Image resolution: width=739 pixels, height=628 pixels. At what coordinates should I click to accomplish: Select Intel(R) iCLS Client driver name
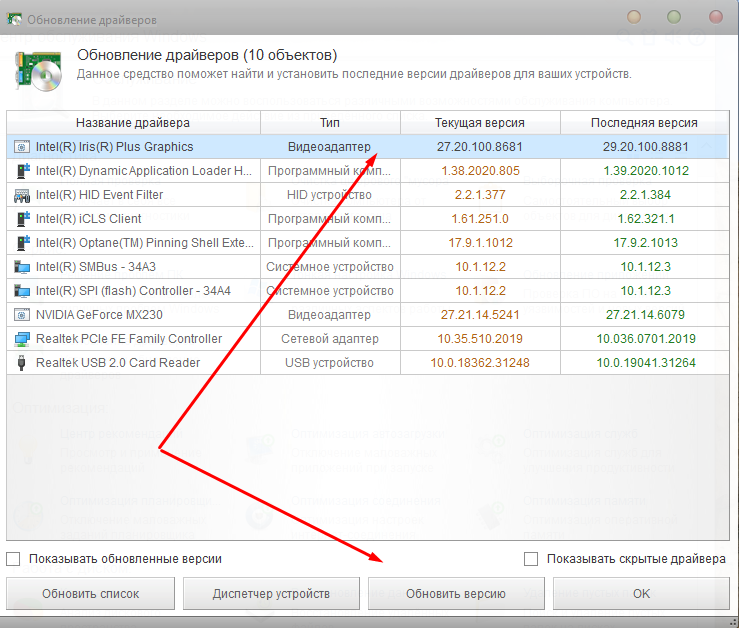[89, 219]
